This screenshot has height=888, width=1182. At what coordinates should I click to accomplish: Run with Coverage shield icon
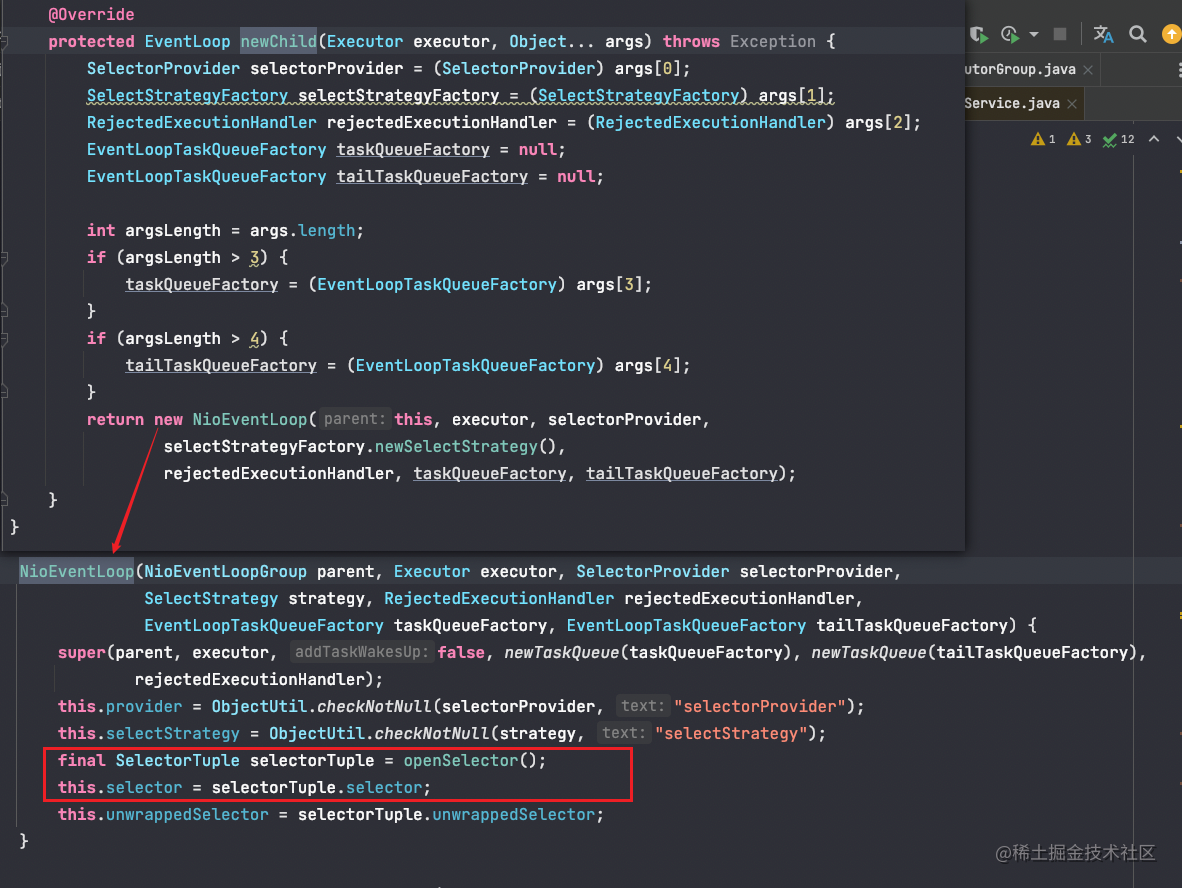click(x=978, y=35)
